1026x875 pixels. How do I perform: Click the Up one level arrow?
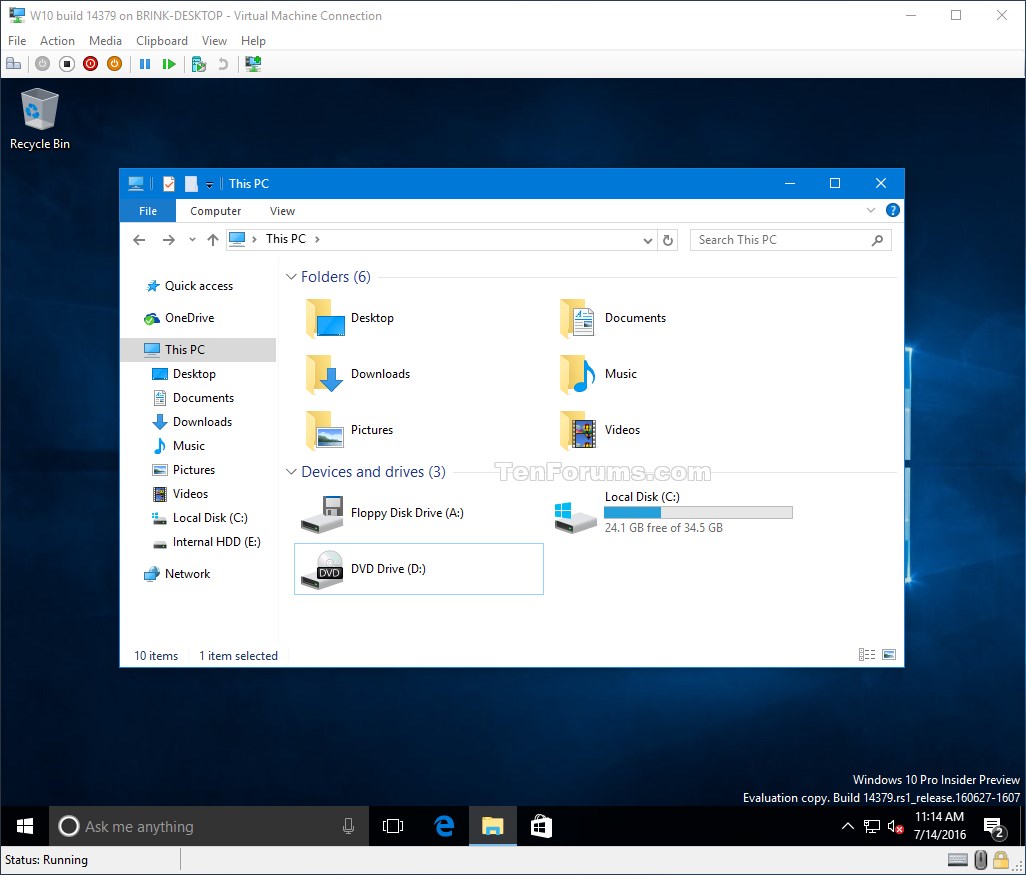tap(213, 240)
